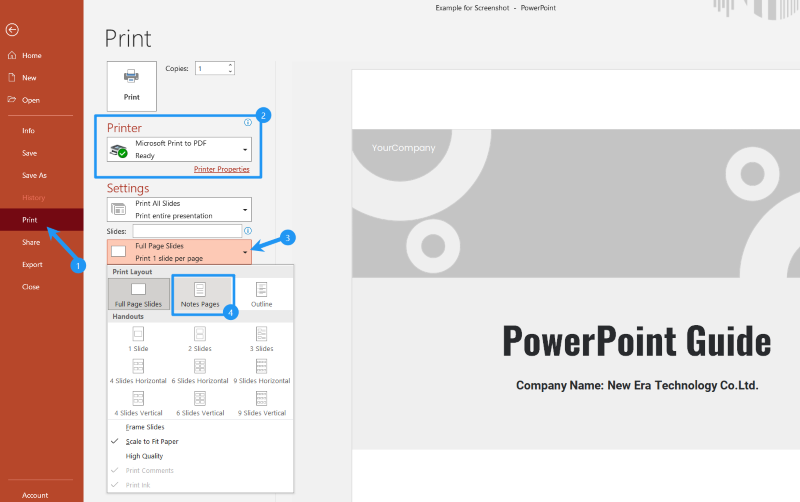Go back using the circled arrow

pyautogui.click(x=12, y=30)
